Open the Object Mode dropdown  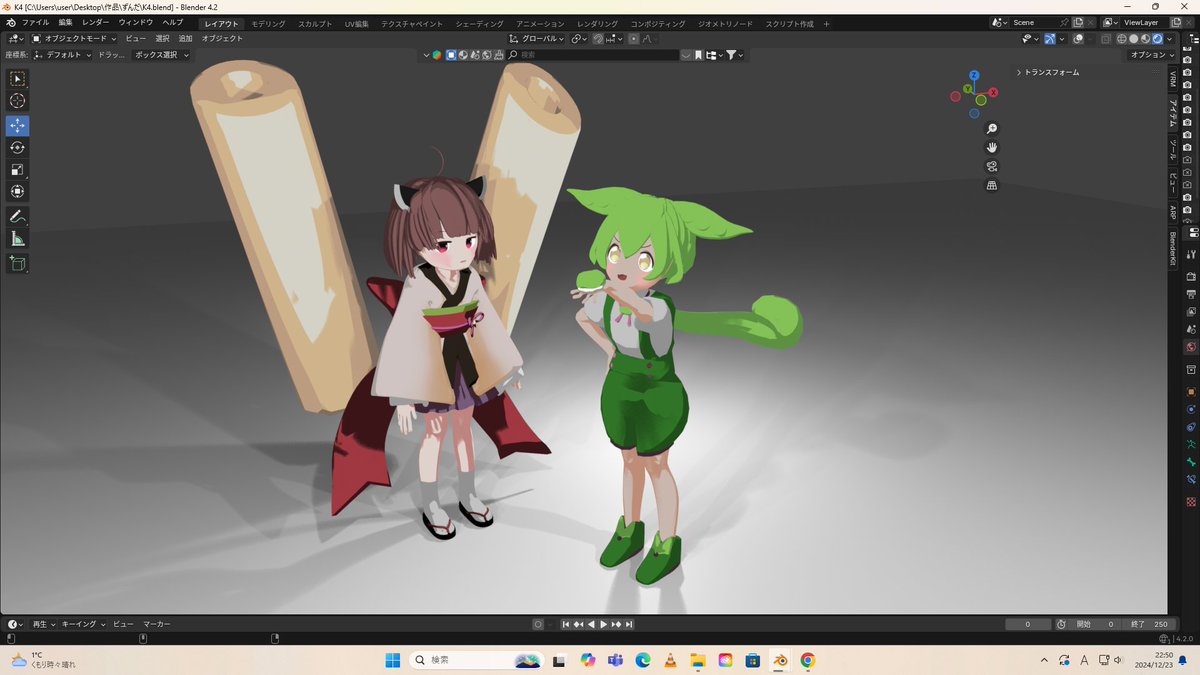coord(74,39)
